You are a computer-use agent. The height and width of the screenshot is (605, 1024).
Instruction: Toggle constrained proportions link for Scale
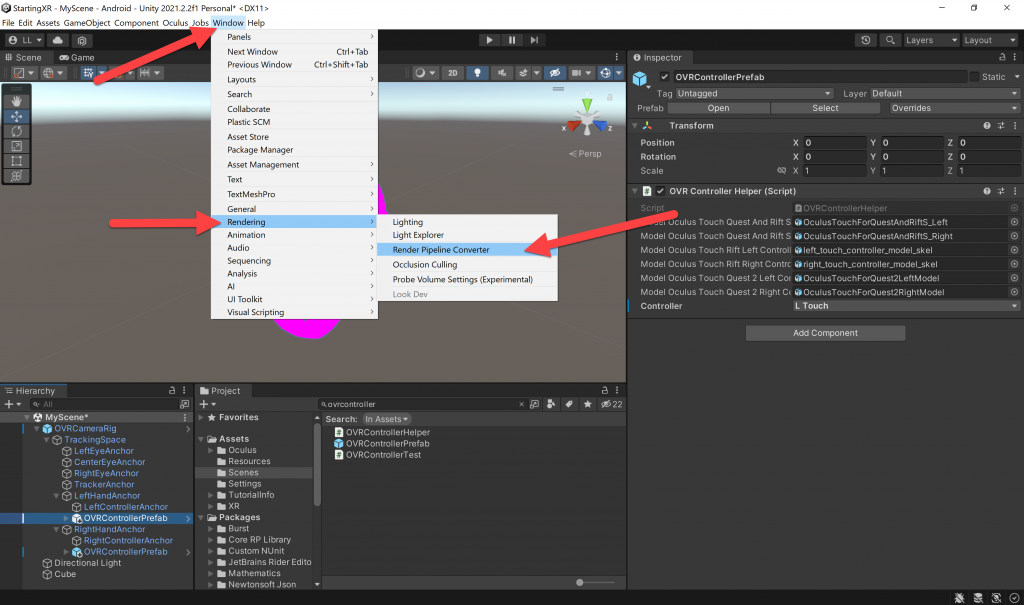(x=781, y=171)
